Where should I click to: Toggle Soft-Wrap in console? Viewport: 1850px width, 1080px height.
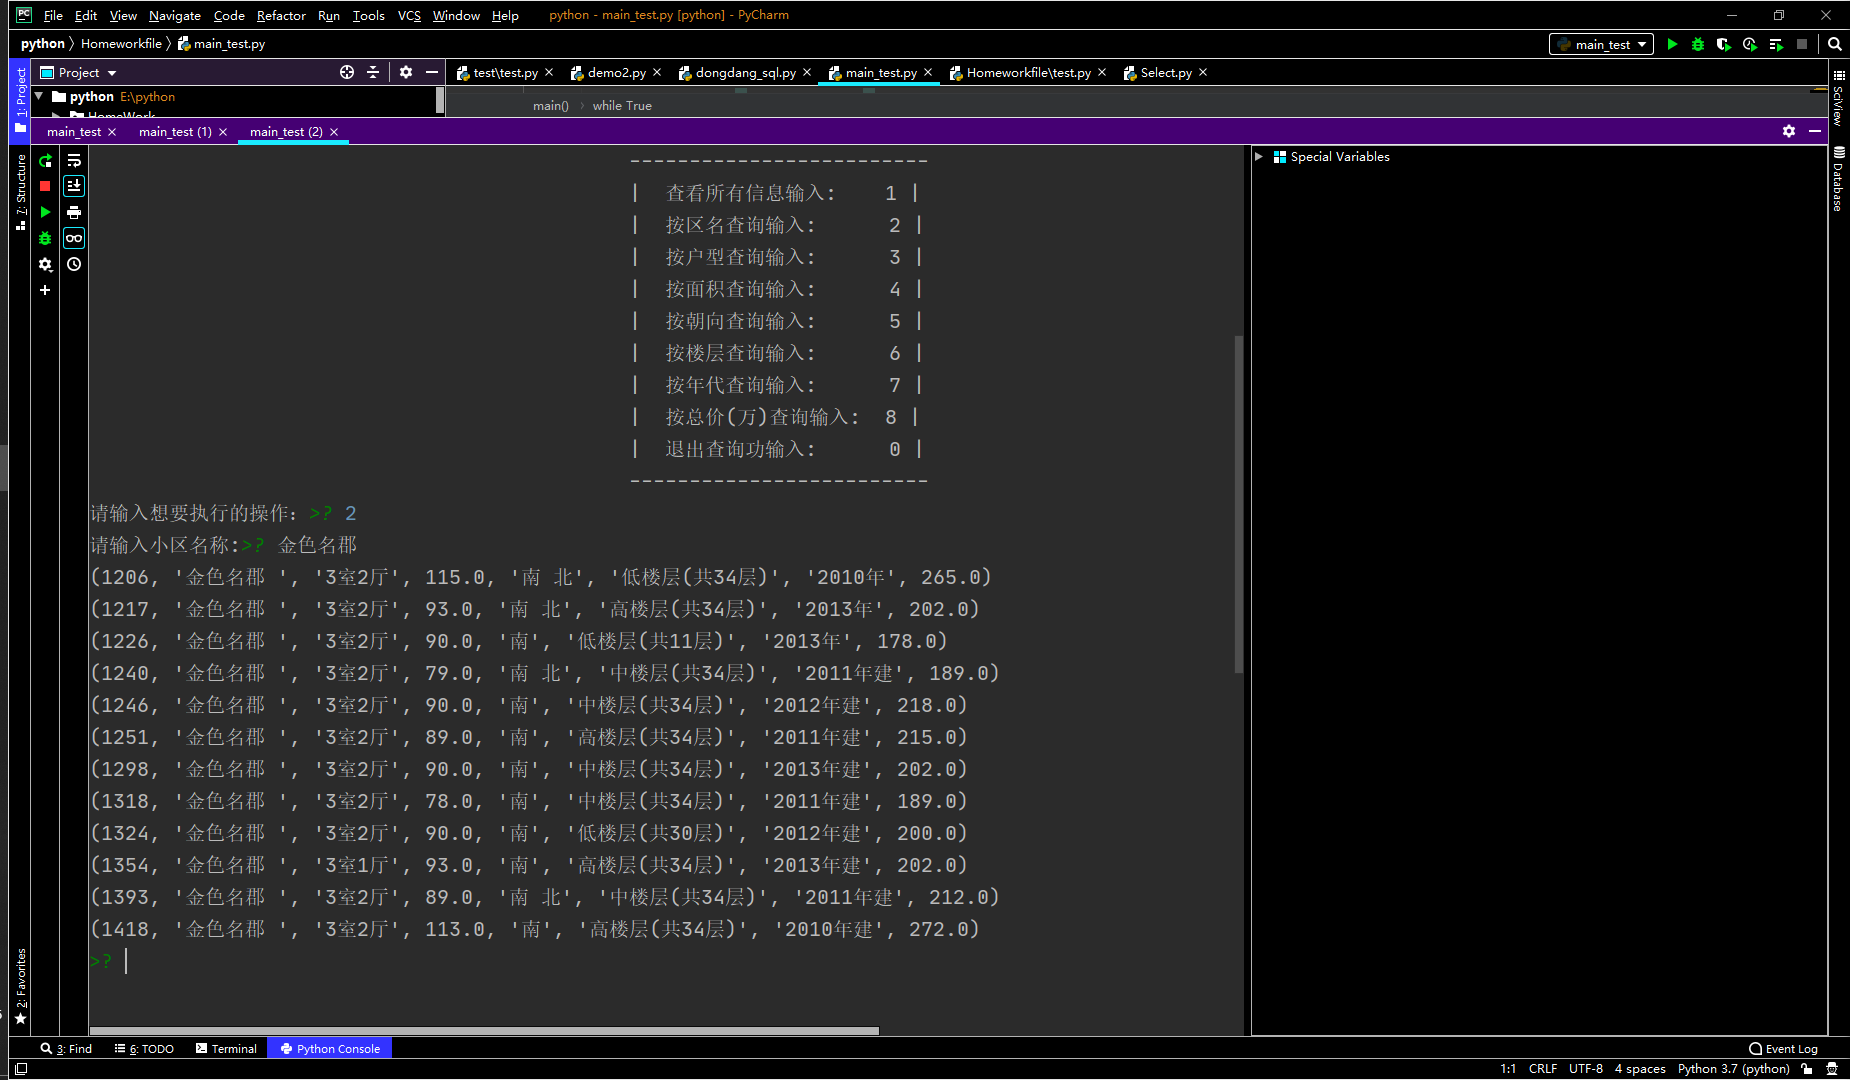click(74, 160)
